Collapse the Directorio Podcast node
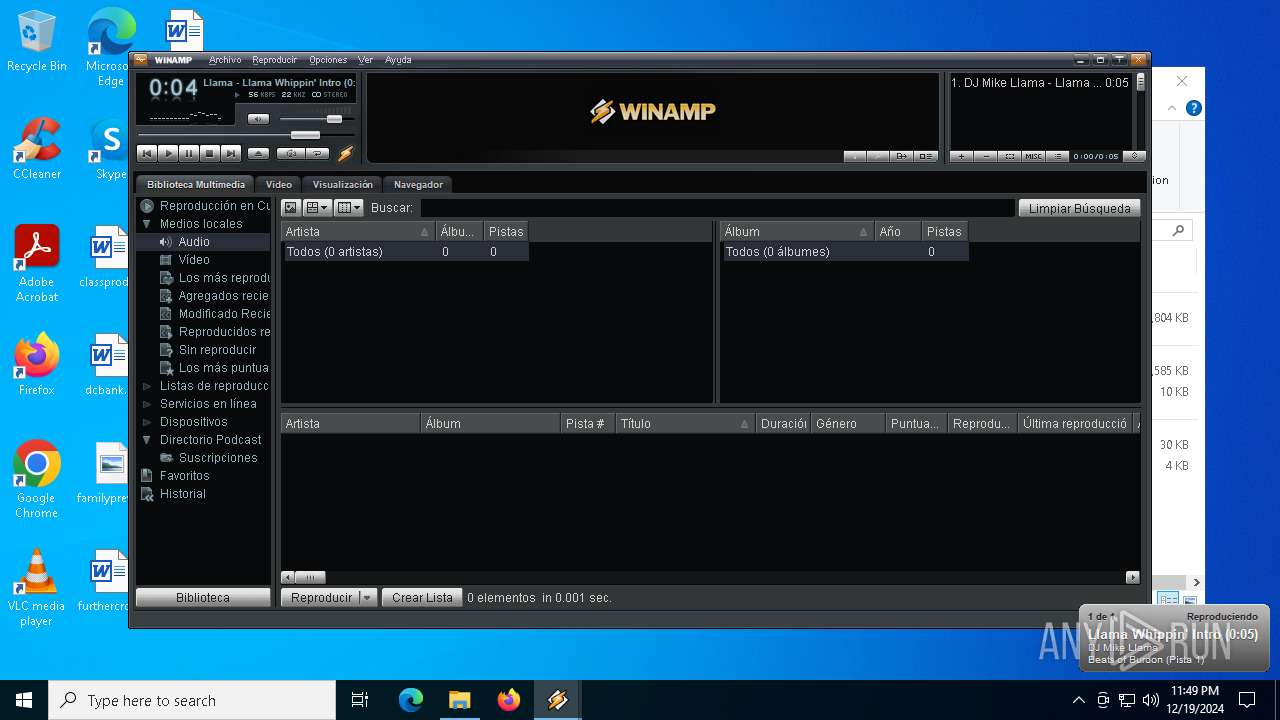 (x=147, y=440)
